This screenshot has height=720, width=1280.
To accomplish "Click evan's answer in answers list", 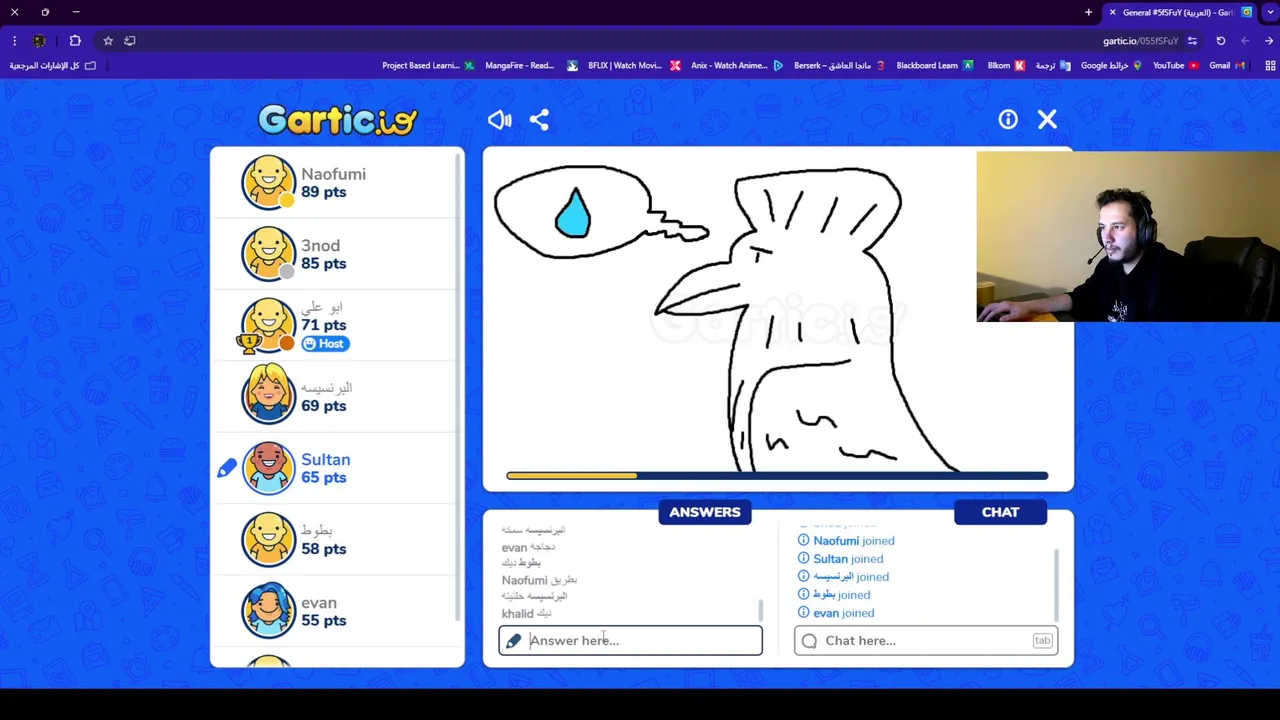I will (x=528, y=547).
